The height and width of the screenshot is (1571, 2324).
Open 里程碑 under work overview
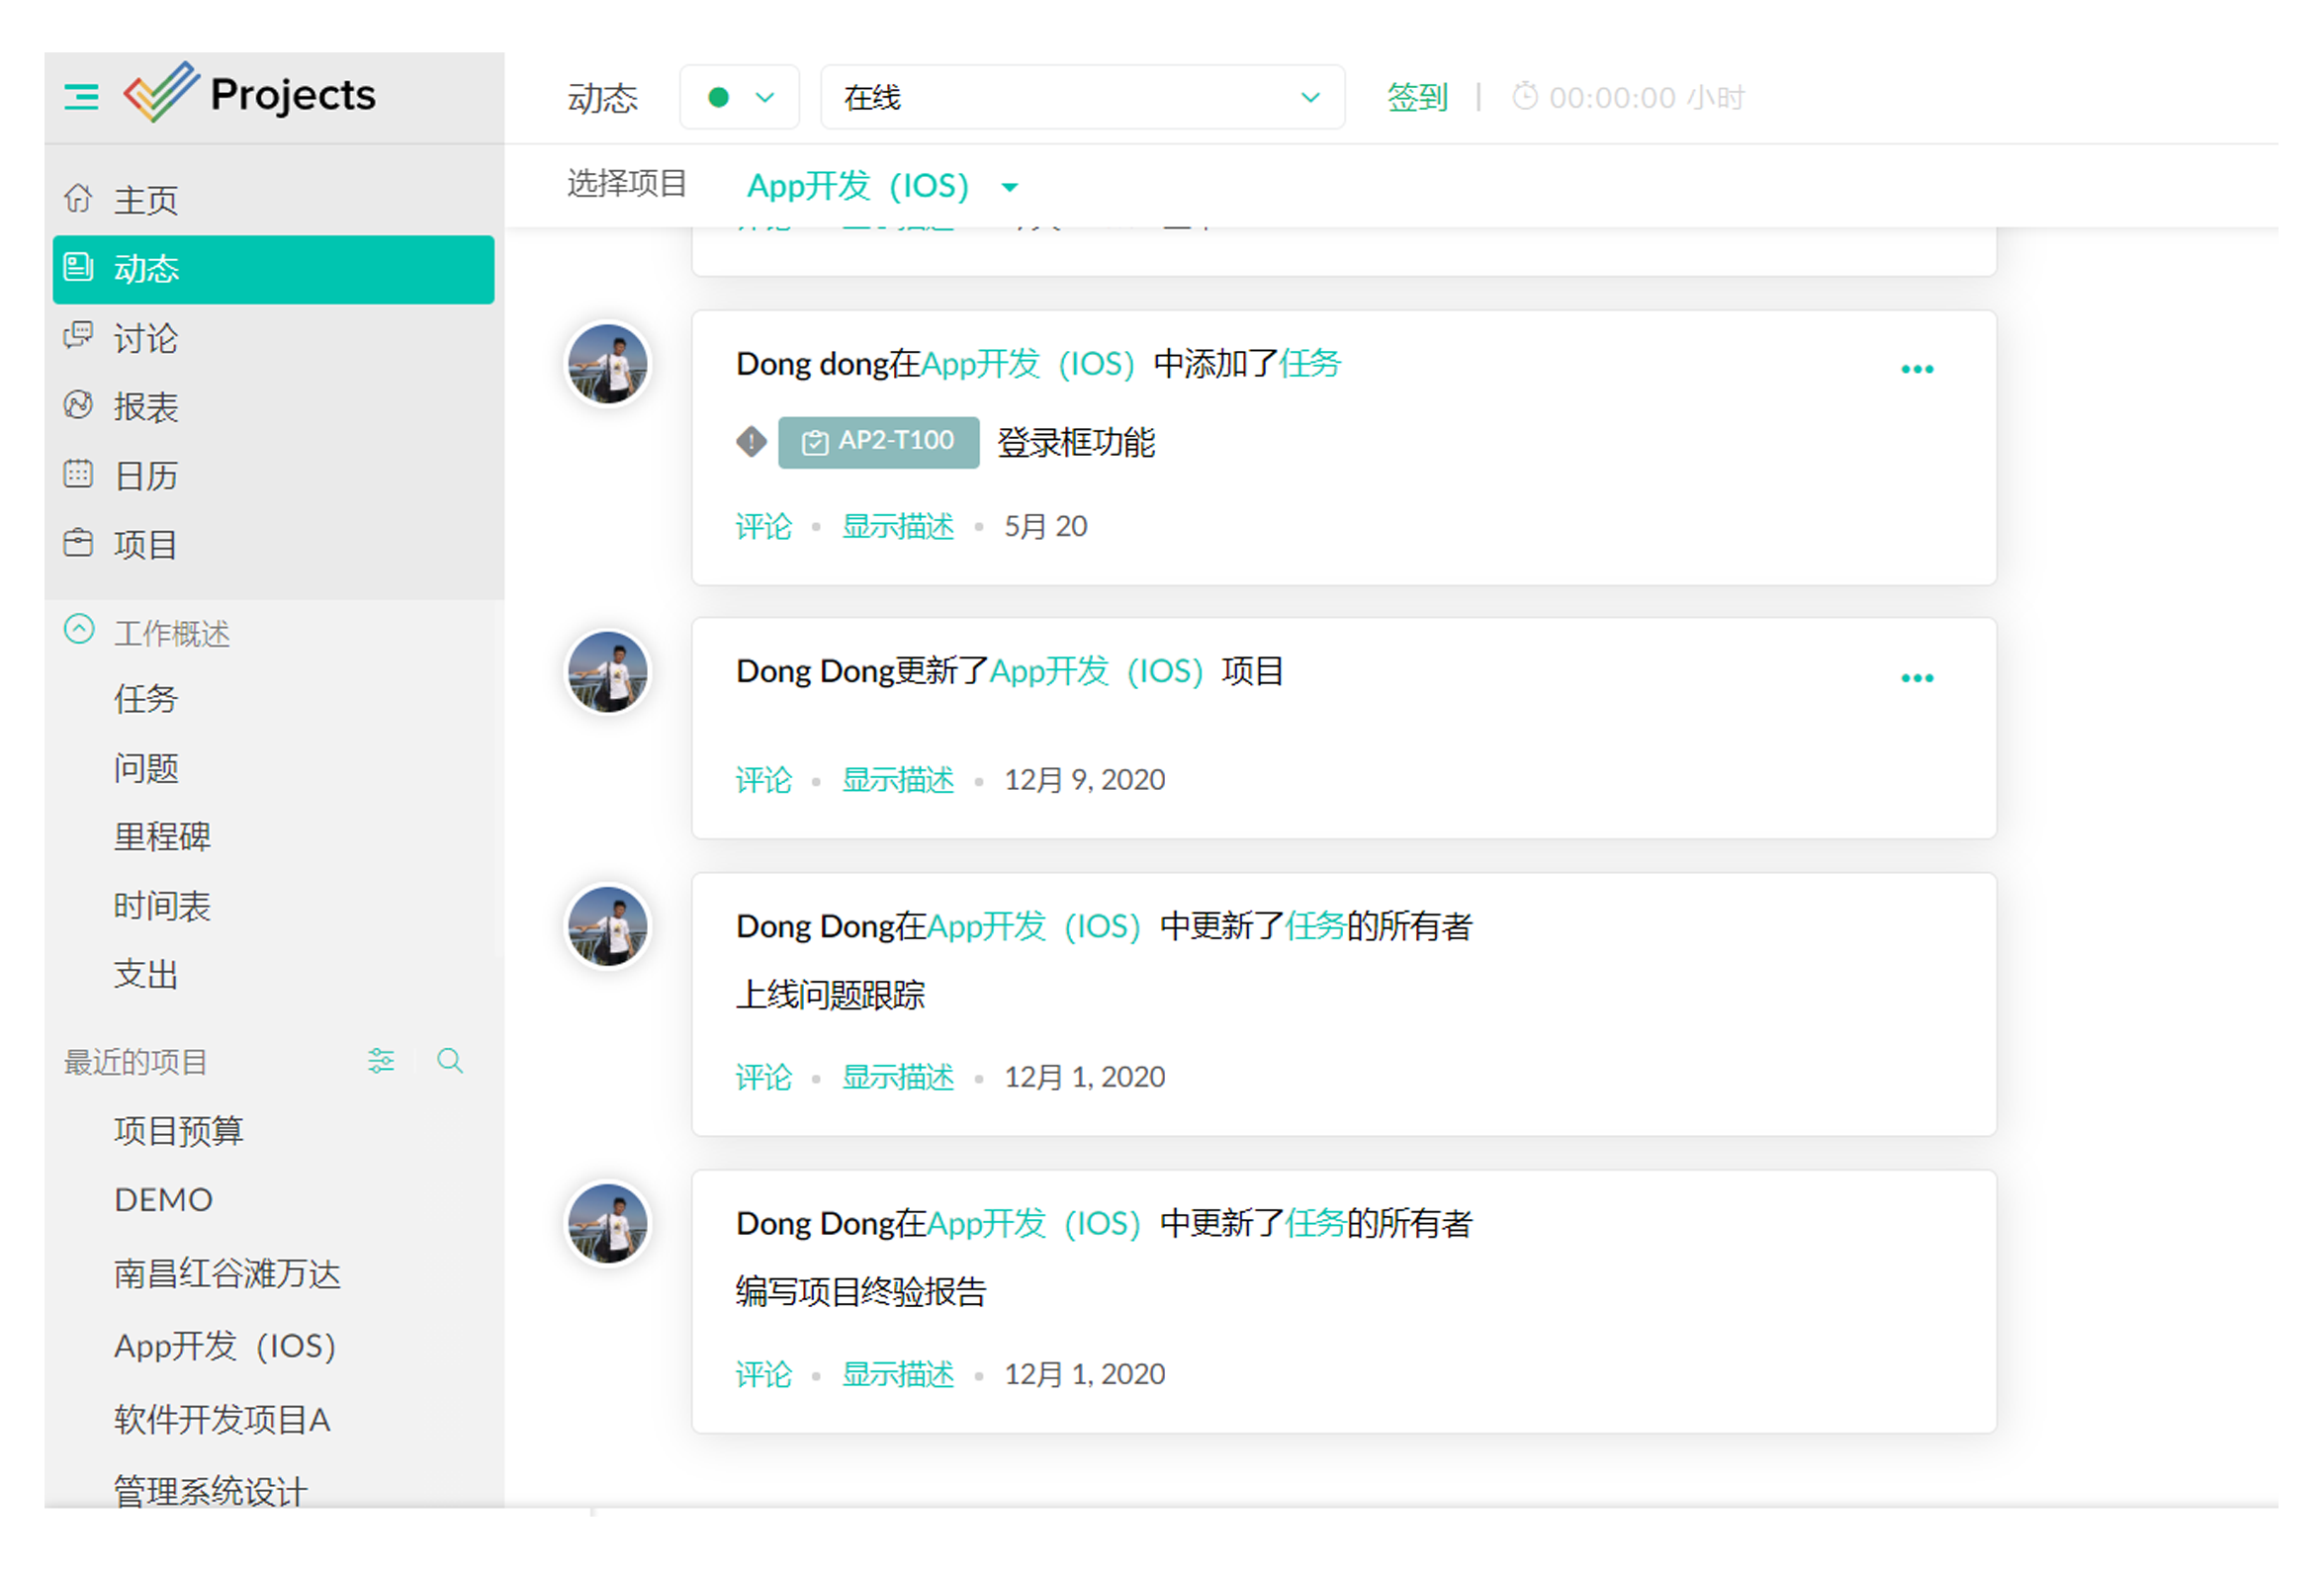click(x=162, y=836)
